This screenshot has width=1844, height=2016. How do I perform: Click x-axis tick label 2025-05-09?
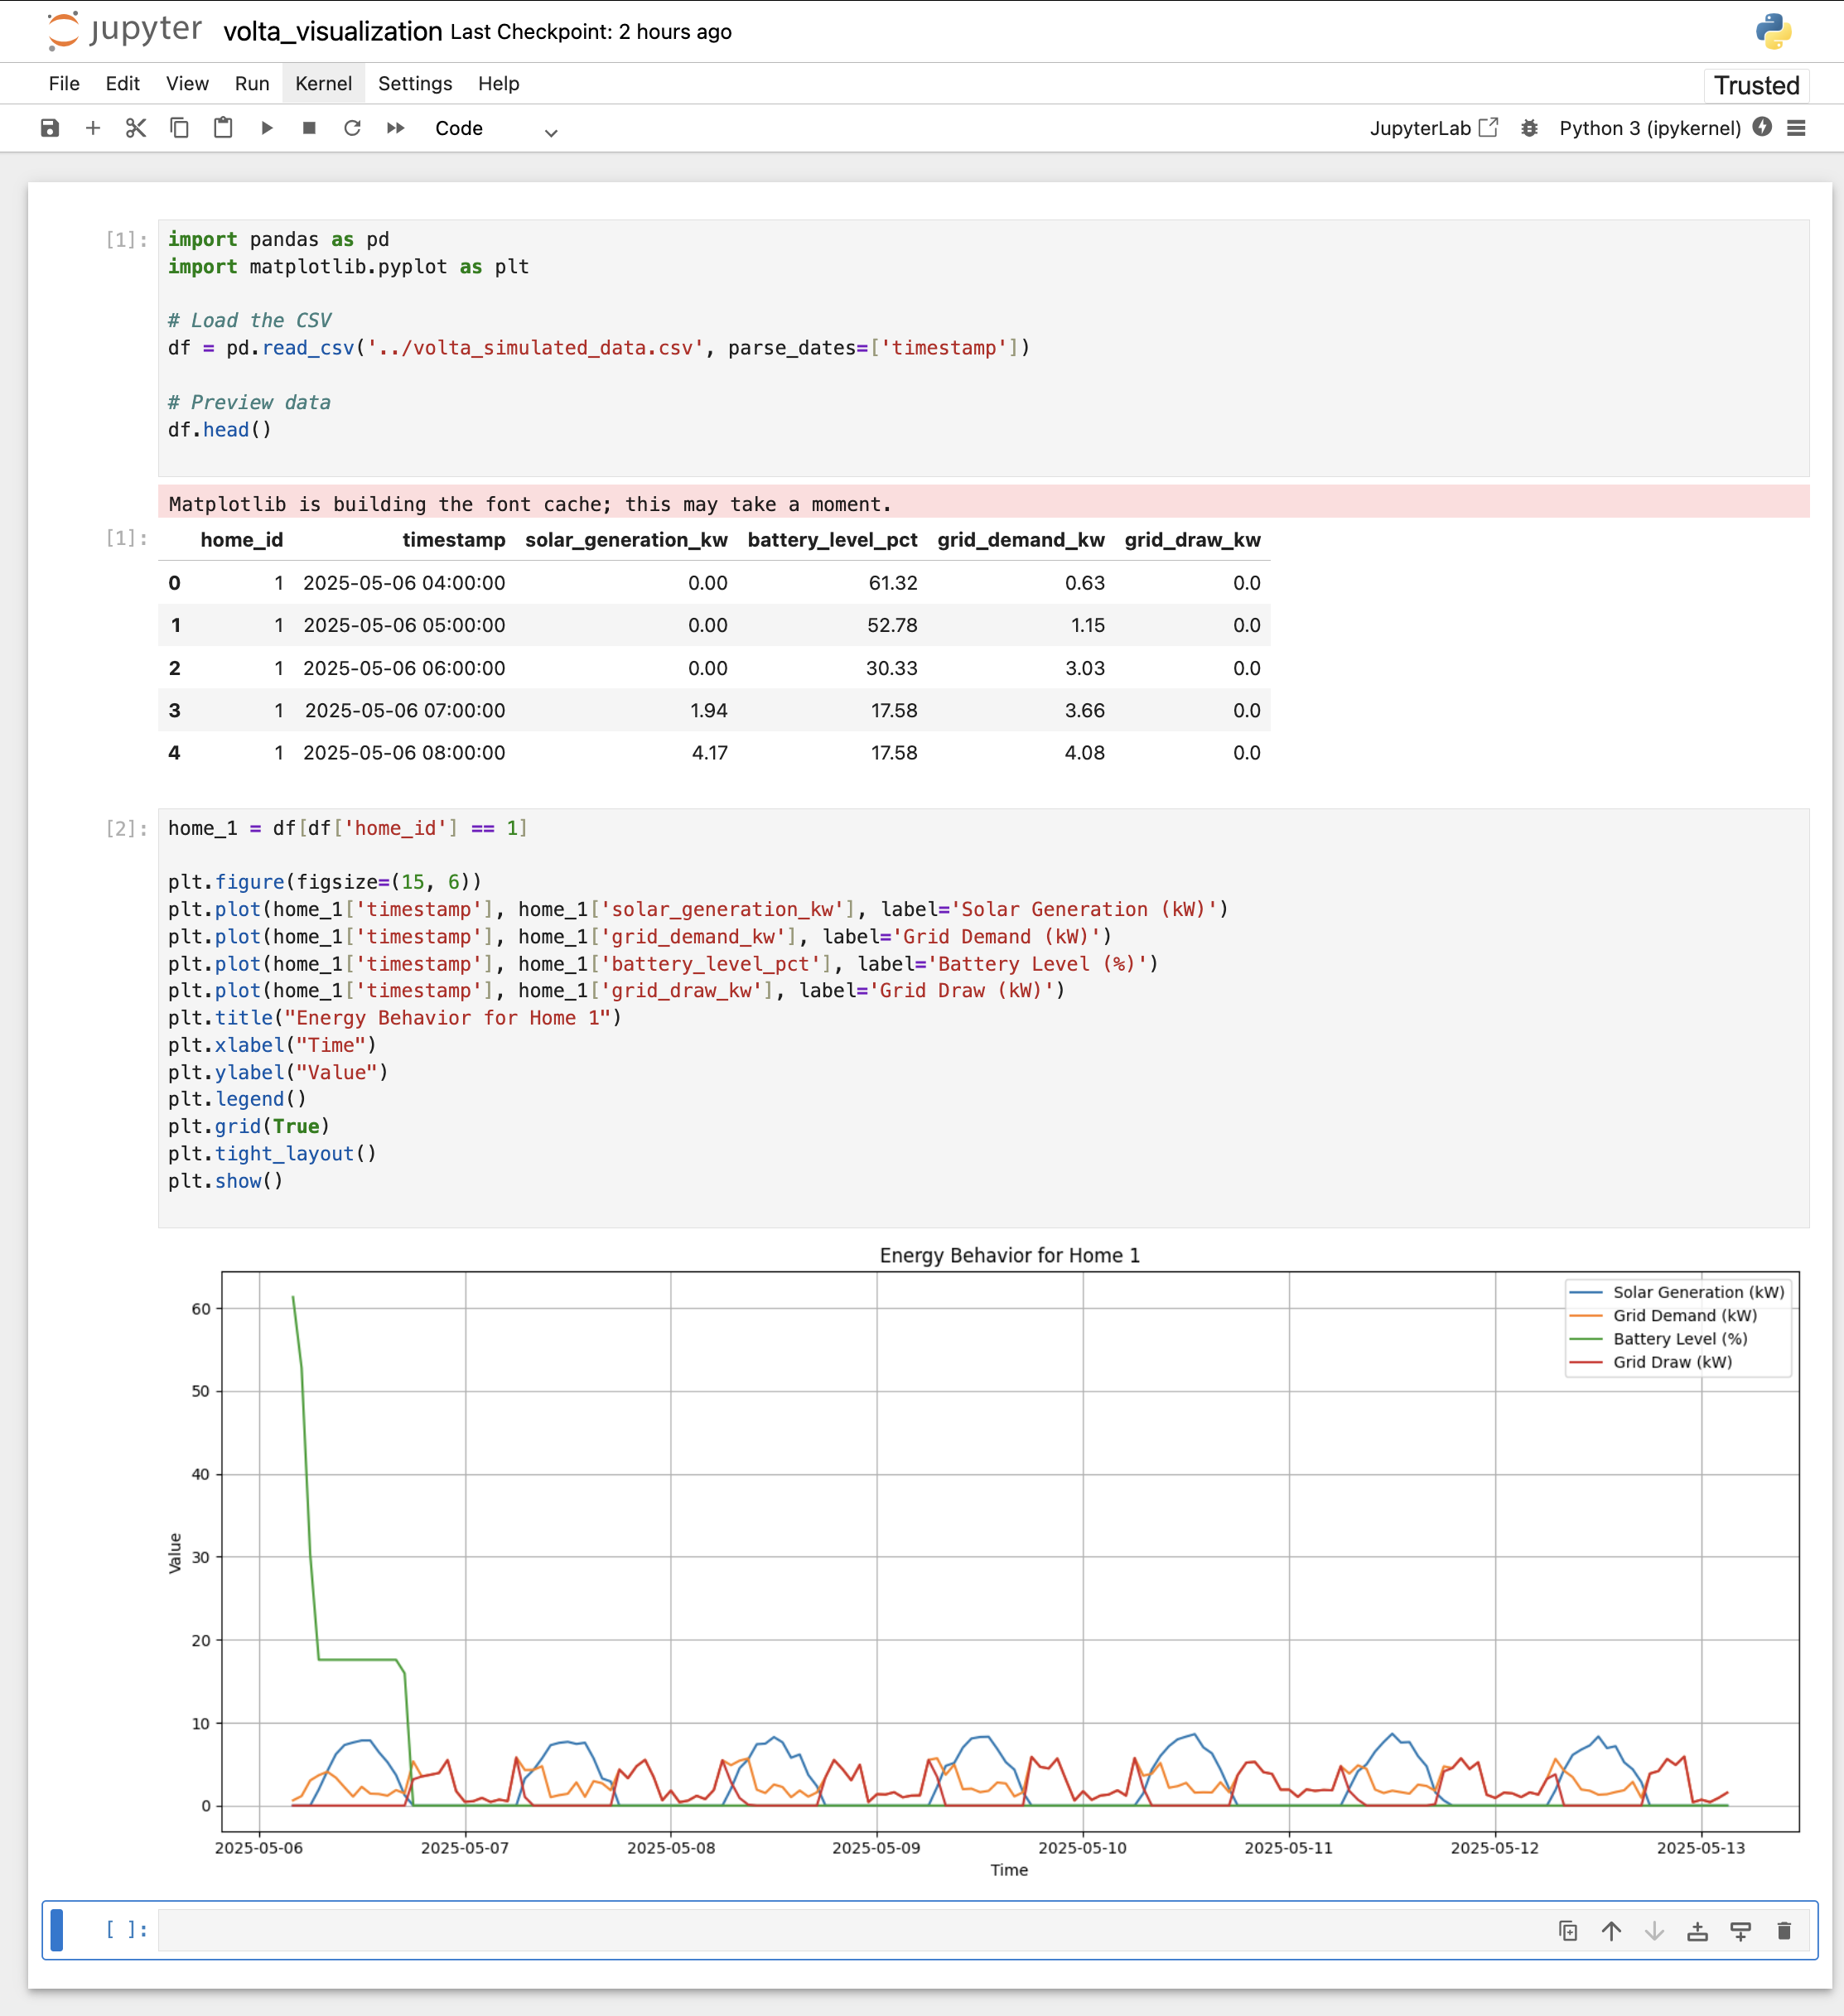(876, 1847)
